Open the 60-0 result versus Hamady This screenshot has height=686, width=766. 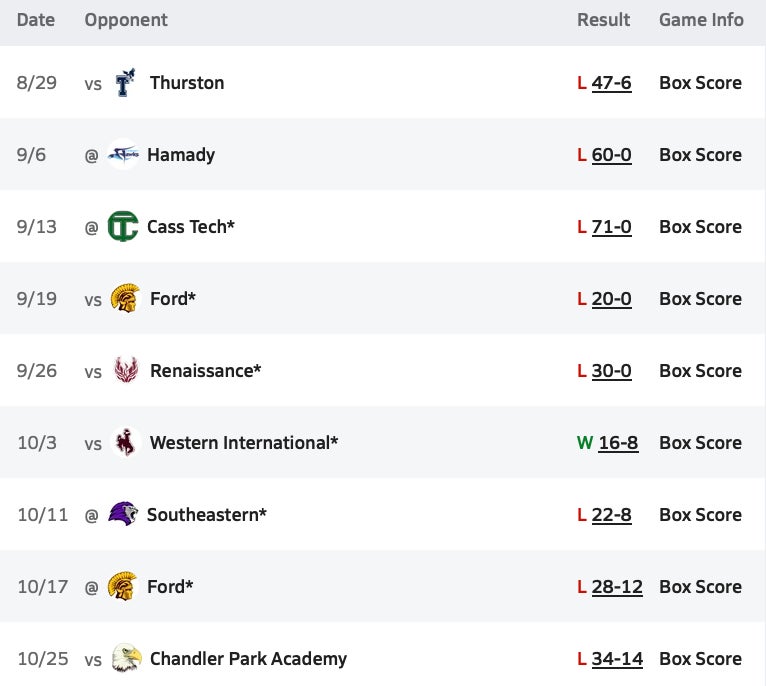(611, 155)
